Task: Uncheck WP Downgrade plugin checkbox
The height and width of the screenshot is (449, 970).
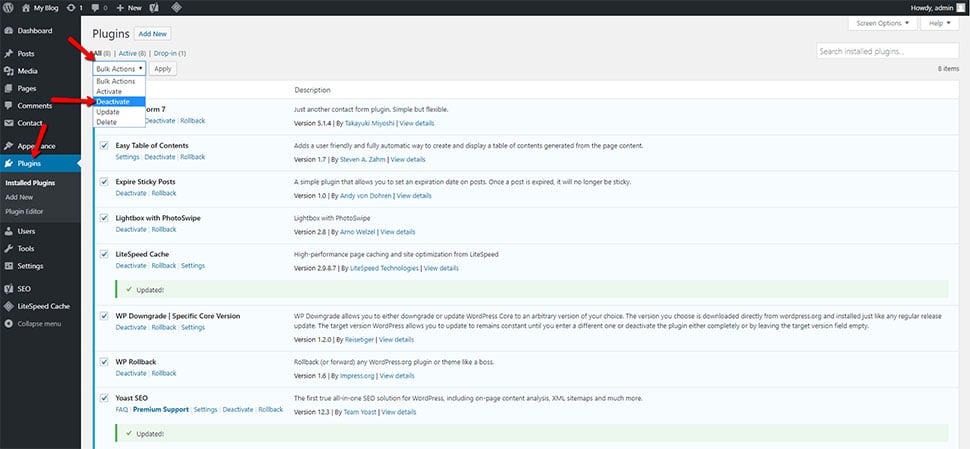Action: tap(104, 316)
